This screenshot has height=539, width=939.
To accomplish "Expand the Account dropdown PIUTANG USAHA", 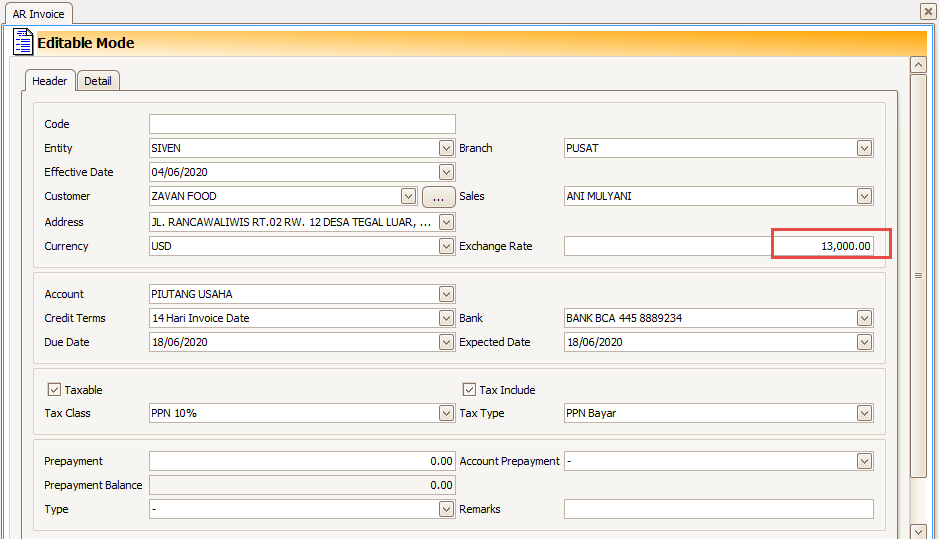I will coord(446,294).
